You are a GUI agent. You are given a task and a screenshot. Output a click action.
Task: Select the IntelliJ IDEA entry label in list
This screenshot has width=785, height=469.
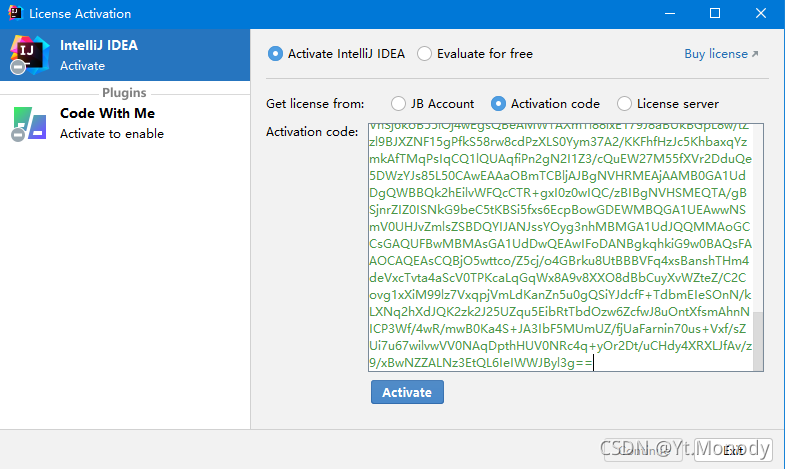(x=98, y=45)
